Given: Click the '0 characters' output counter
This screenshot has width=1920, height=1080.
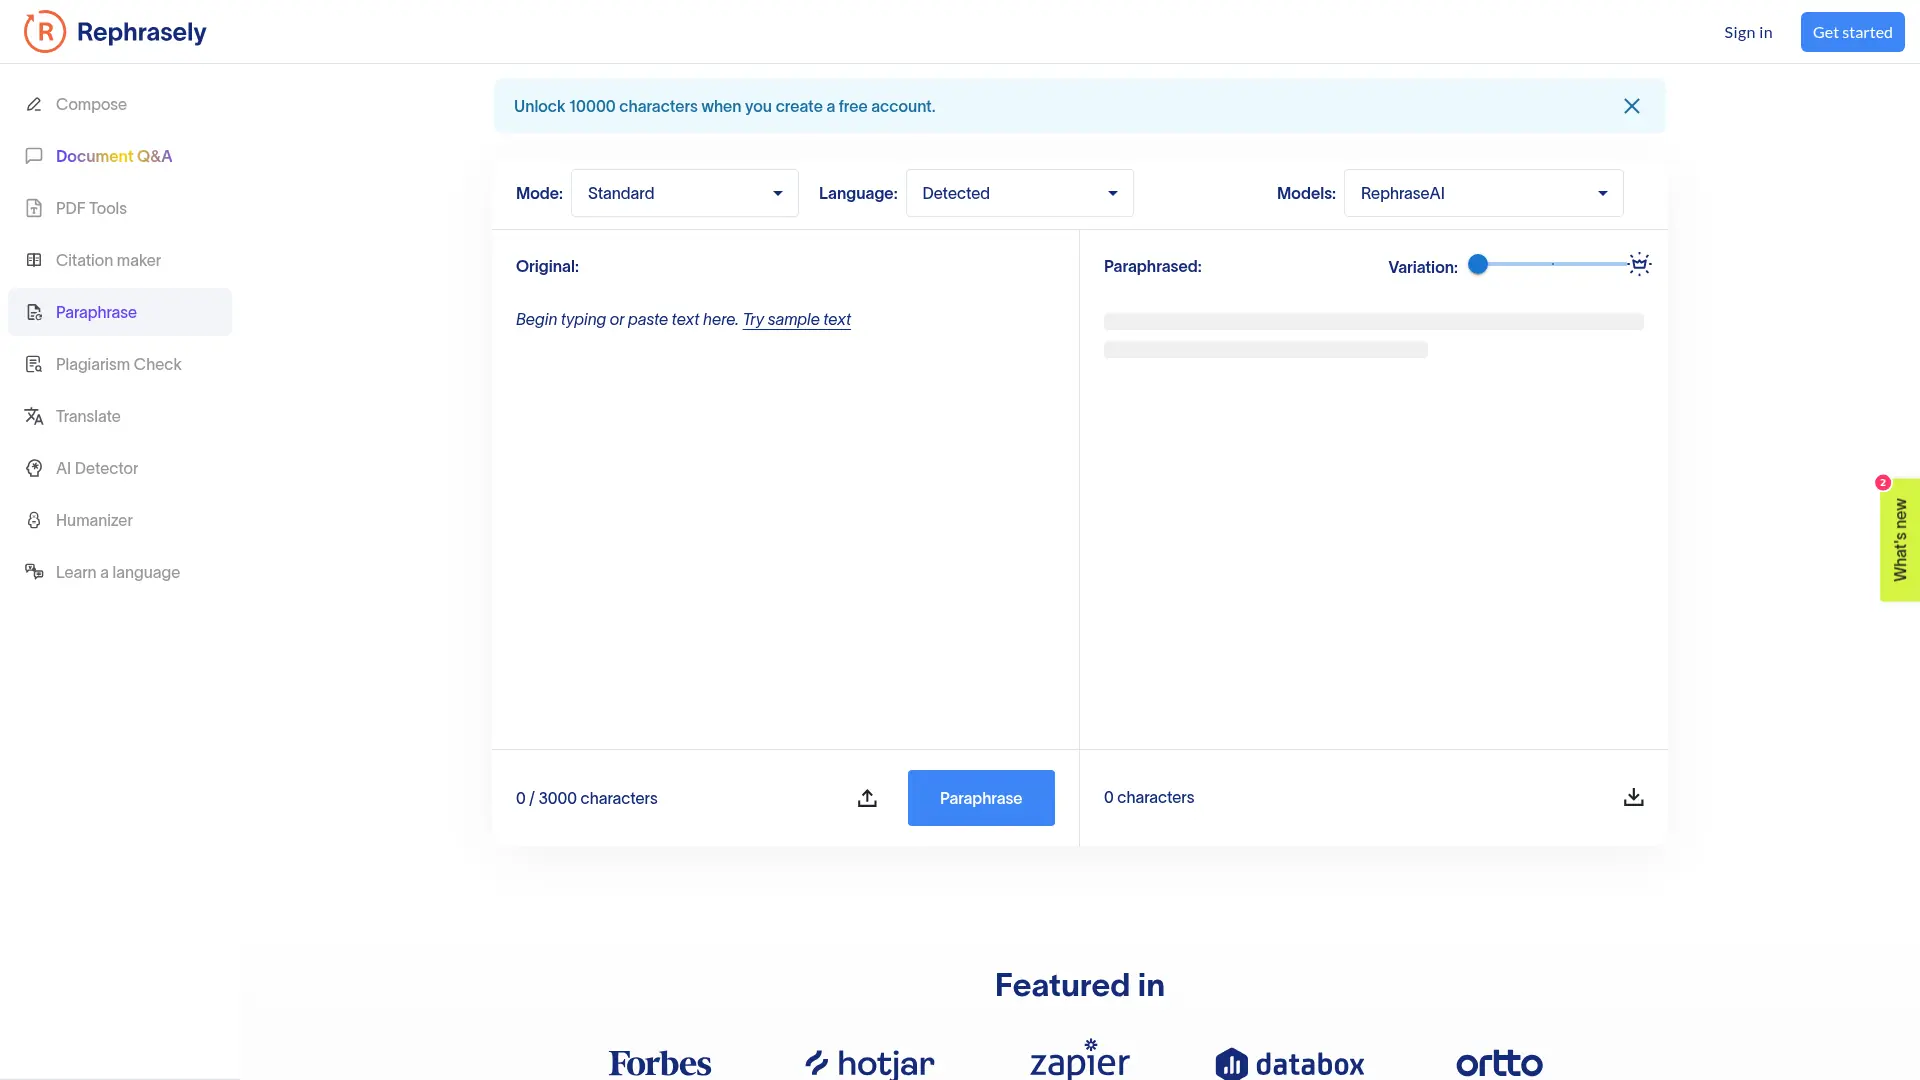Looking at the screenshot, I should (x=1149, y=797).
